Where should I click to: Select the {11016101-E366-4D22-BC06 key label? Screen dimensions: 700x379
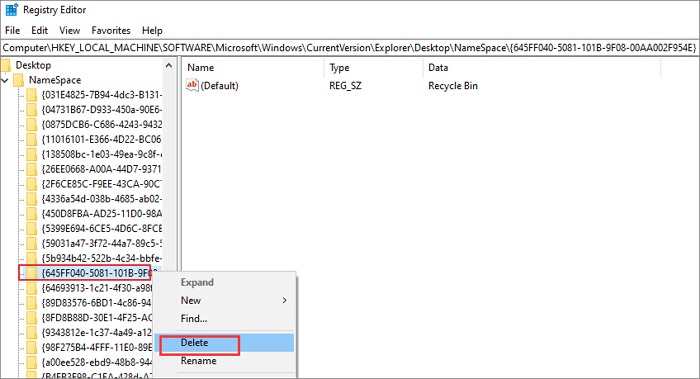pyautogui.click(x=102, y=140)
